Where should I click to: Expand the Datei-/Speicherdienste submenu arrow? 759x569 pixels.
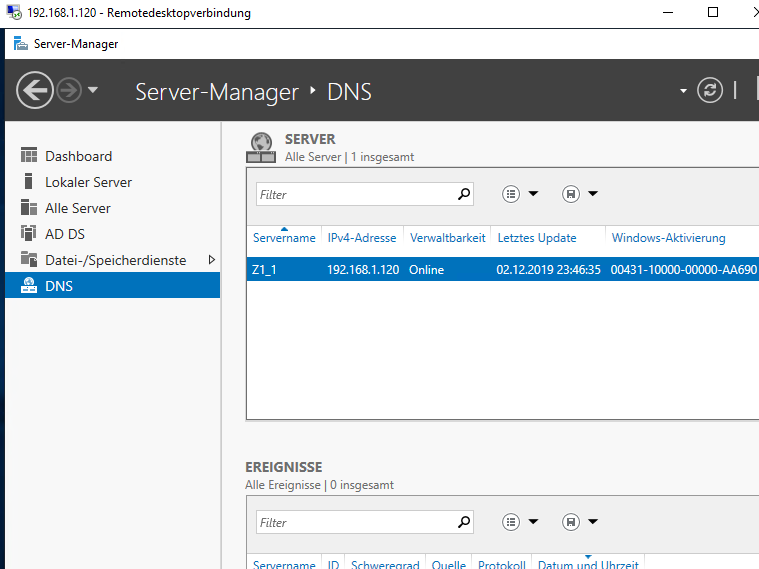click(212, 260)
